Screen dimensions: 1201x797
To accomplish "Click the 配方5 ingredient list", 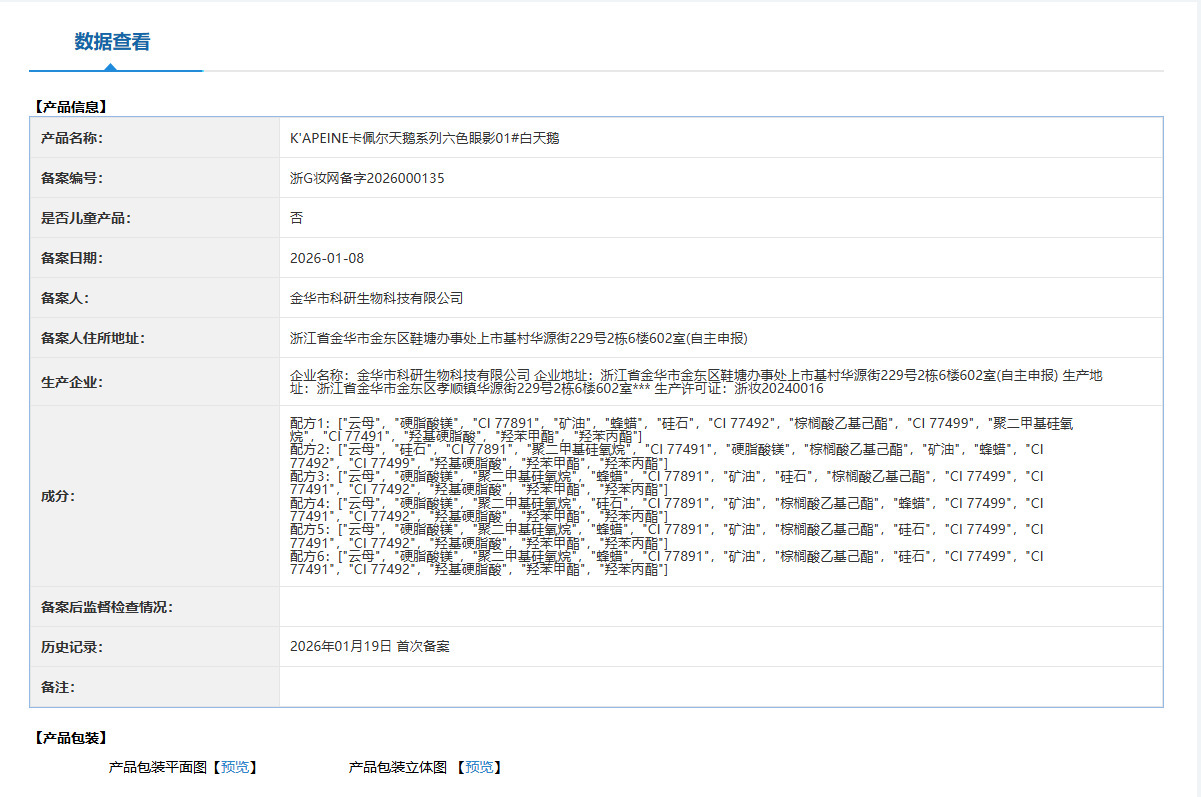I will pos(667,536).
